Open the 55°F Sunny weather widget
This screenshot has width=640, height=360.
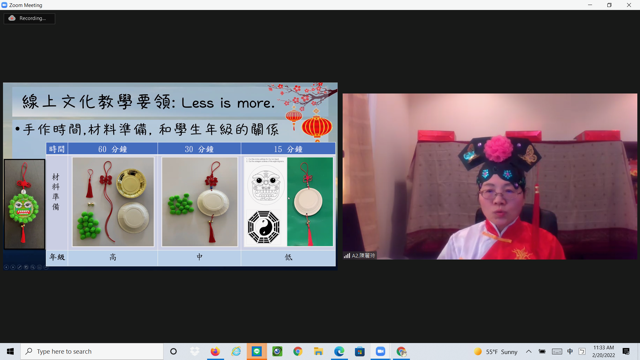click(496, 351)
